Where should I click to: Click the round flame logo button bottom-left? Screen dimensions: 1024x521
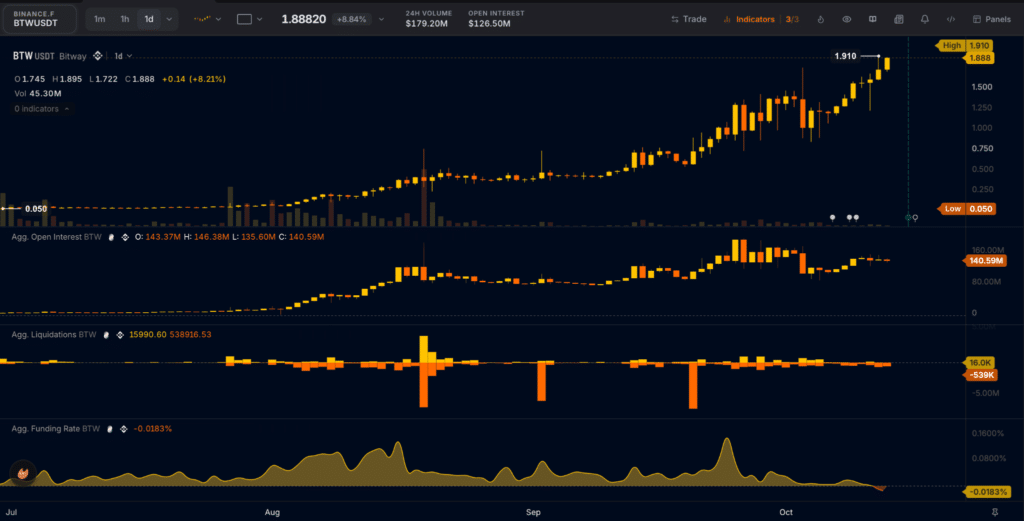coord(23,473)
